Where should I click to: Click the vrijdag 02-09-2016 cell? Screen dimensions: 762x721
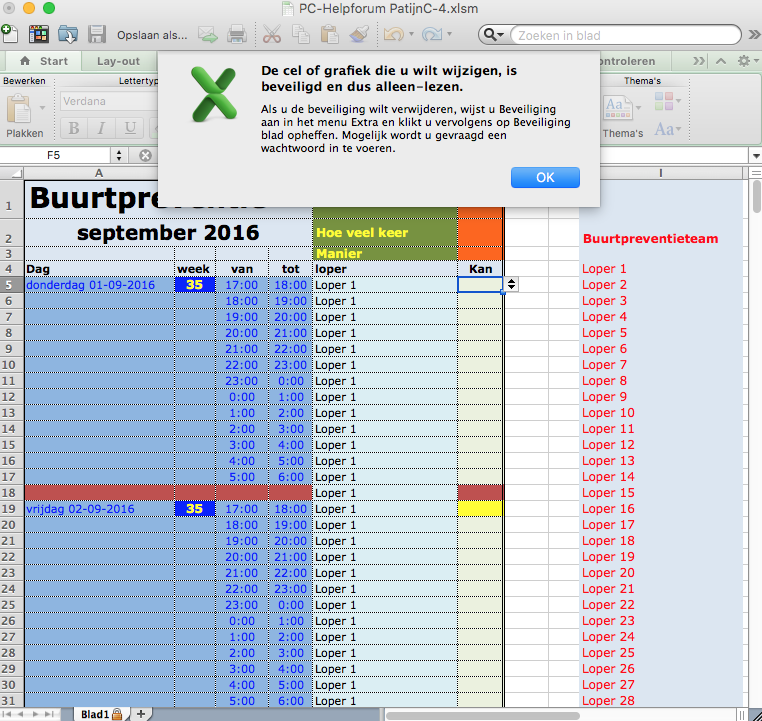(x=99, y=509)
